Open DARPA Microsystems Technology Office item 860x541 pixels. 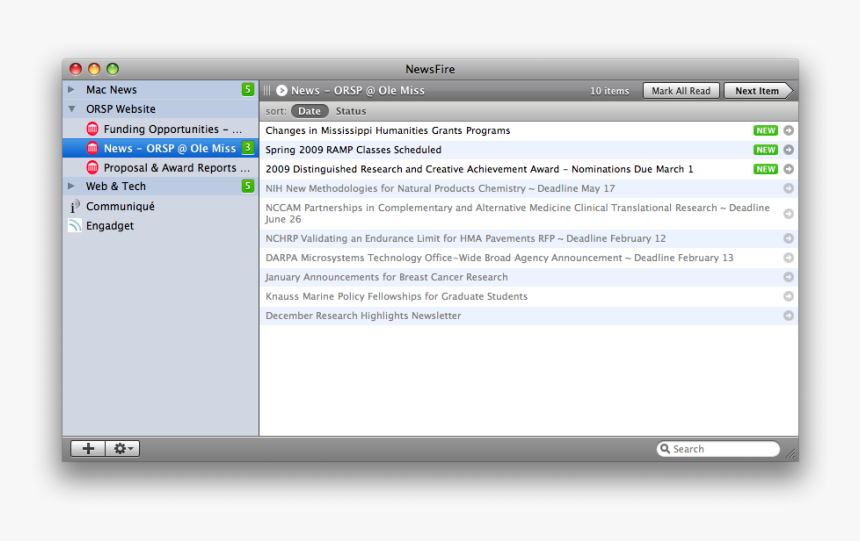(529, 257)
